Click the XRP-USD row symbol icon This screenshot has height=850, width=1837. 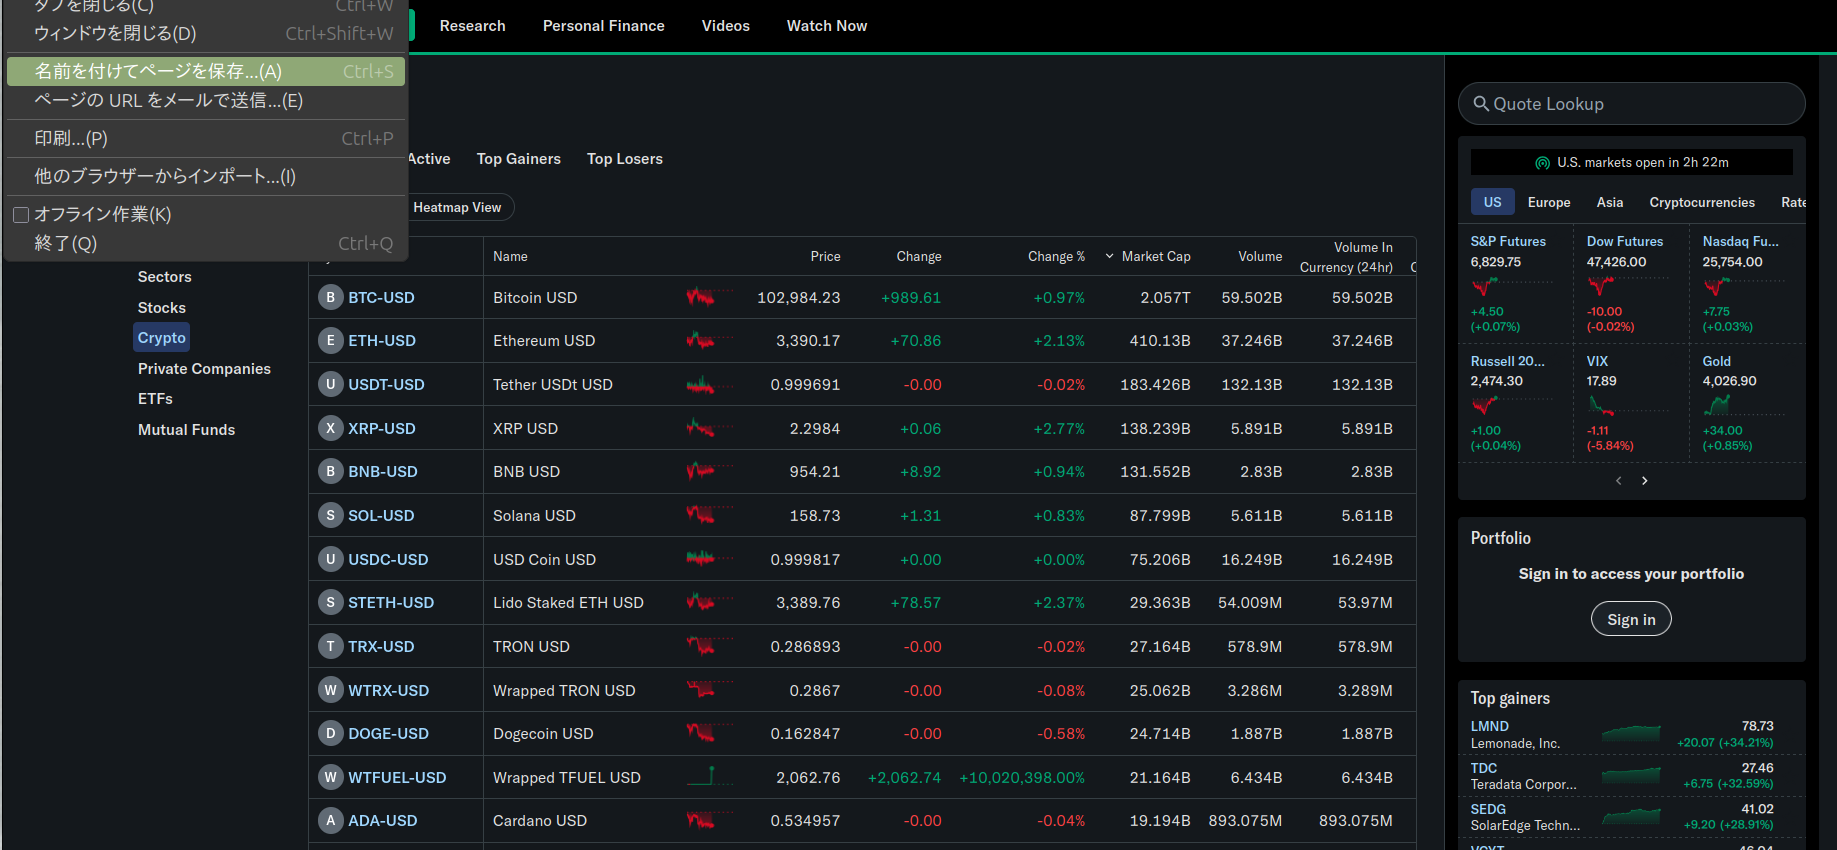(330, 429)
